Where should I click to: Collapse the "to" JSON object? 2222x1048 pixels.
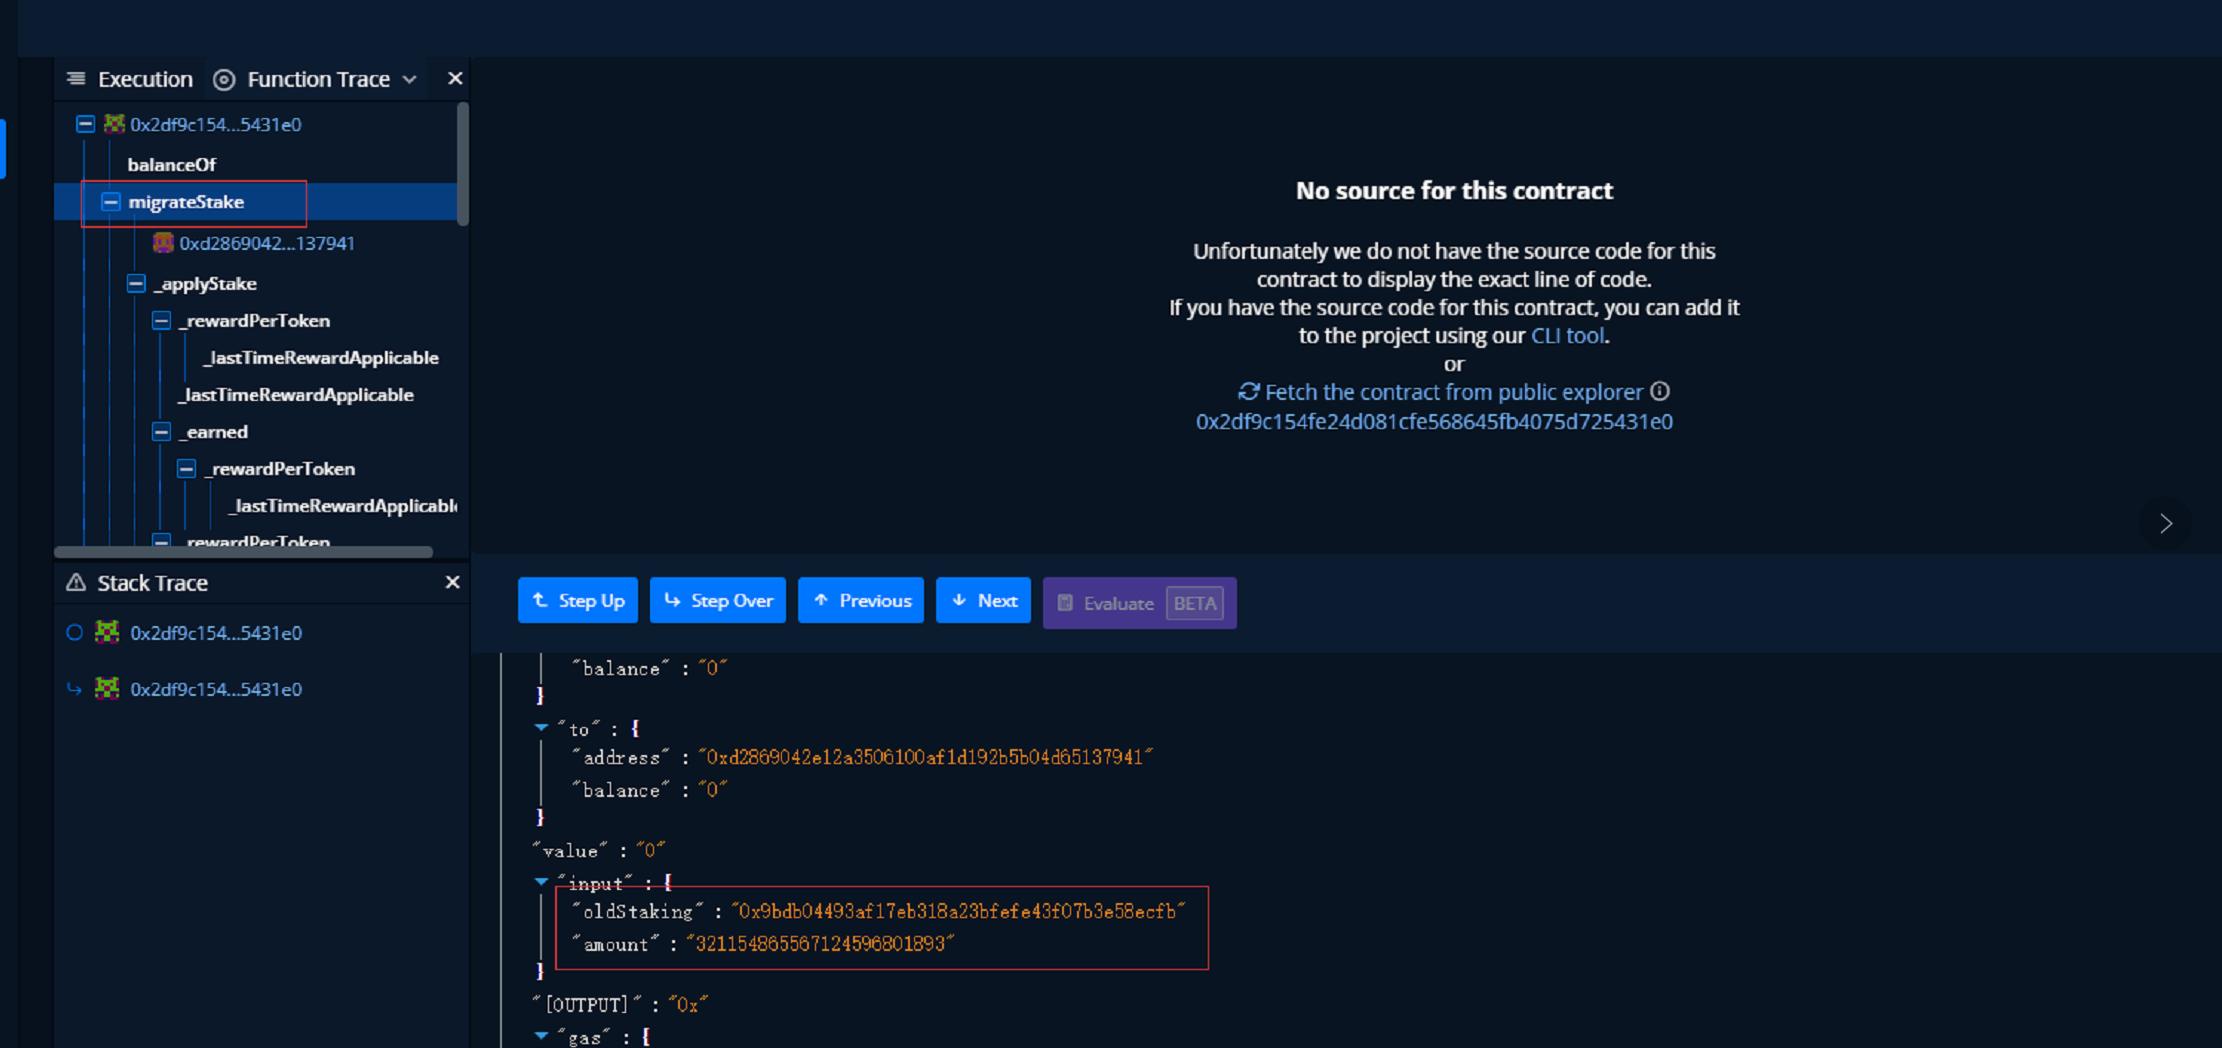pyautogui.click(x=541, y=728)
